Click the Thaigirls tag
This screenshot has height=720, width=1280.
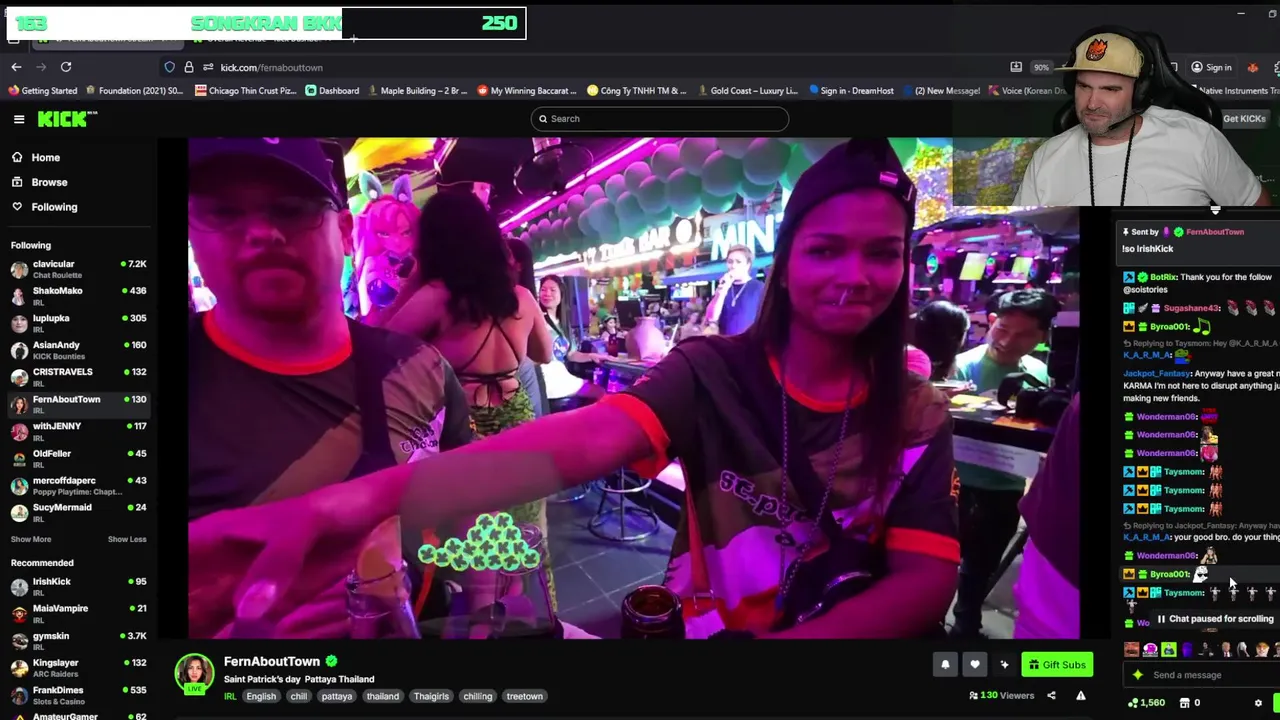click(x=431, y=696)
